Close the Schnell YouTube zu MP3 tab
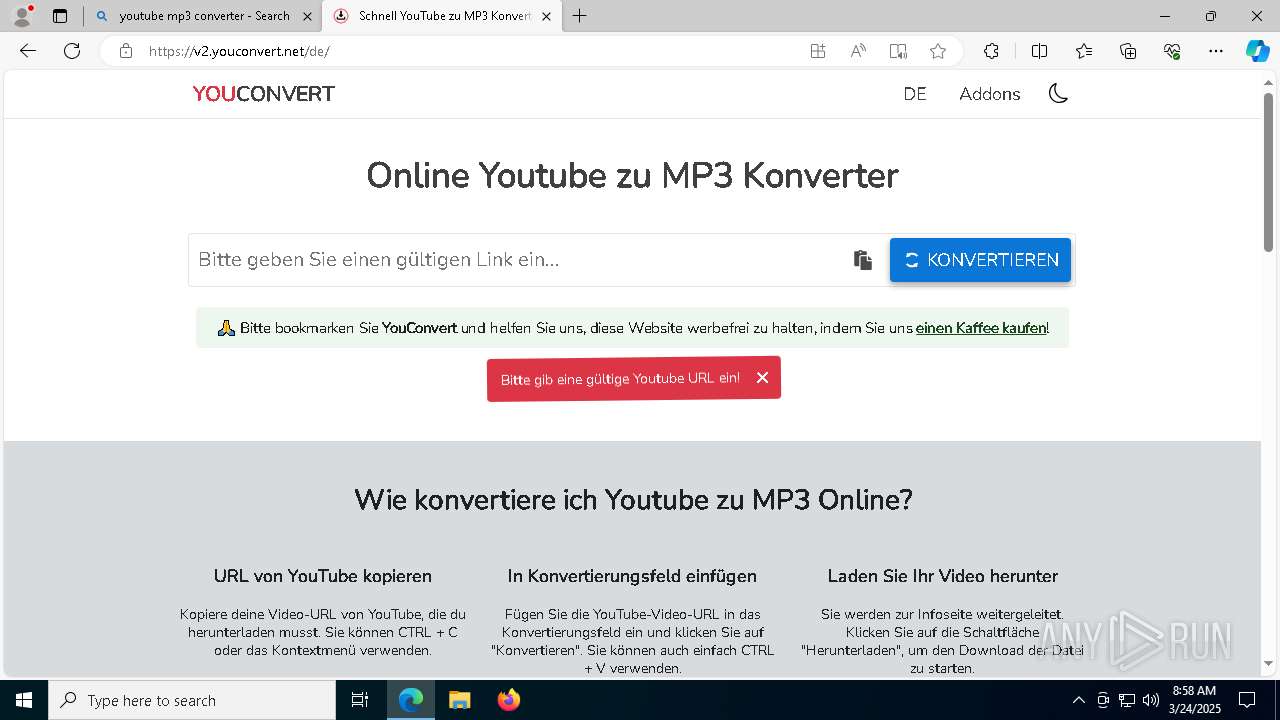1280x720 pixels. (546, 16)
